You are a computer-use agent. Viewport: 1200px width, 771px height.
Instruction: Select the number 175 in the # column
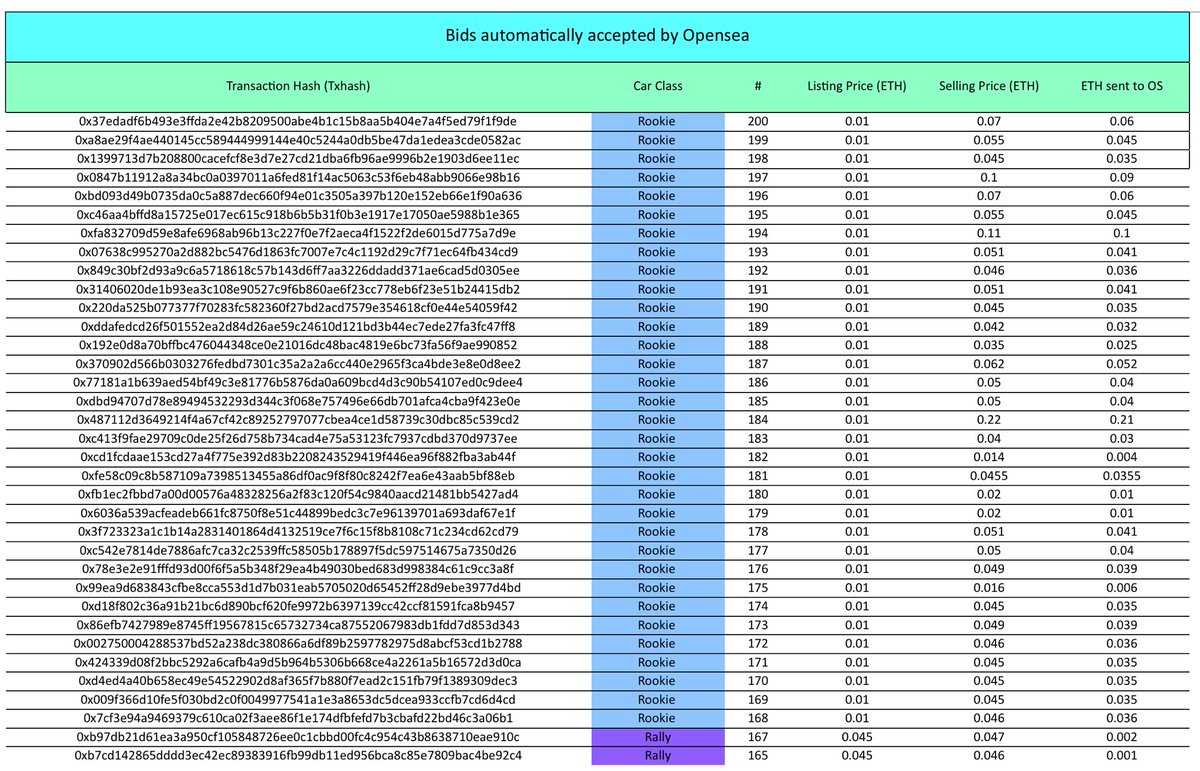(x=758, y=587)
